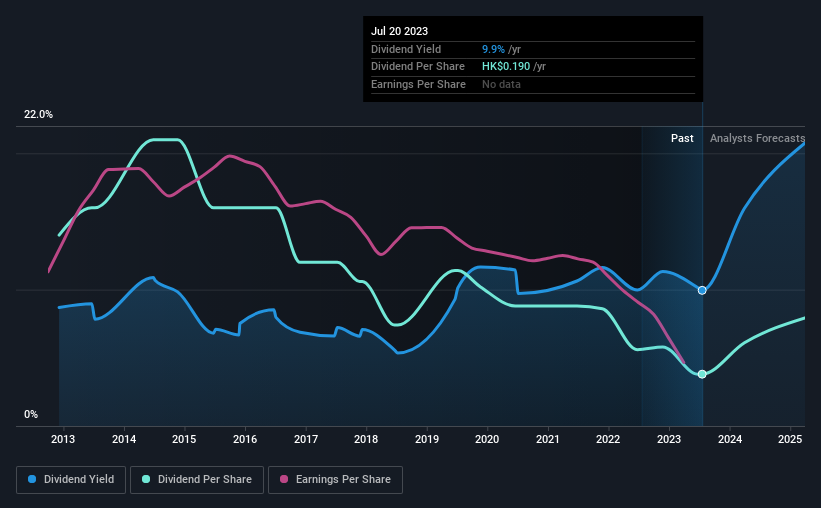Click the 2018 x-axis label
The width and height of the screenshot is (821, 508).
(x=366, y=439)
